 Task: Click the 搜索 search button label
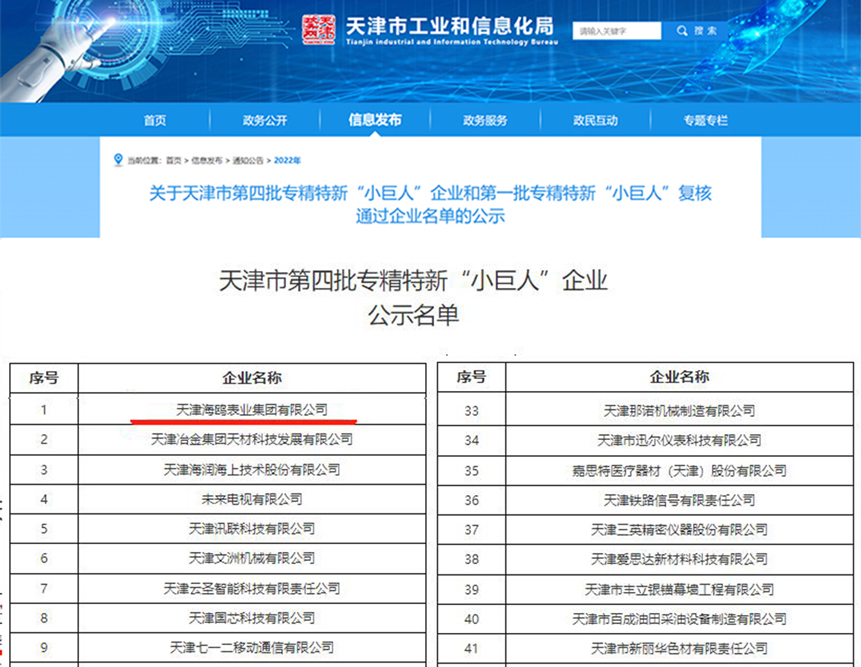point(705,31)
